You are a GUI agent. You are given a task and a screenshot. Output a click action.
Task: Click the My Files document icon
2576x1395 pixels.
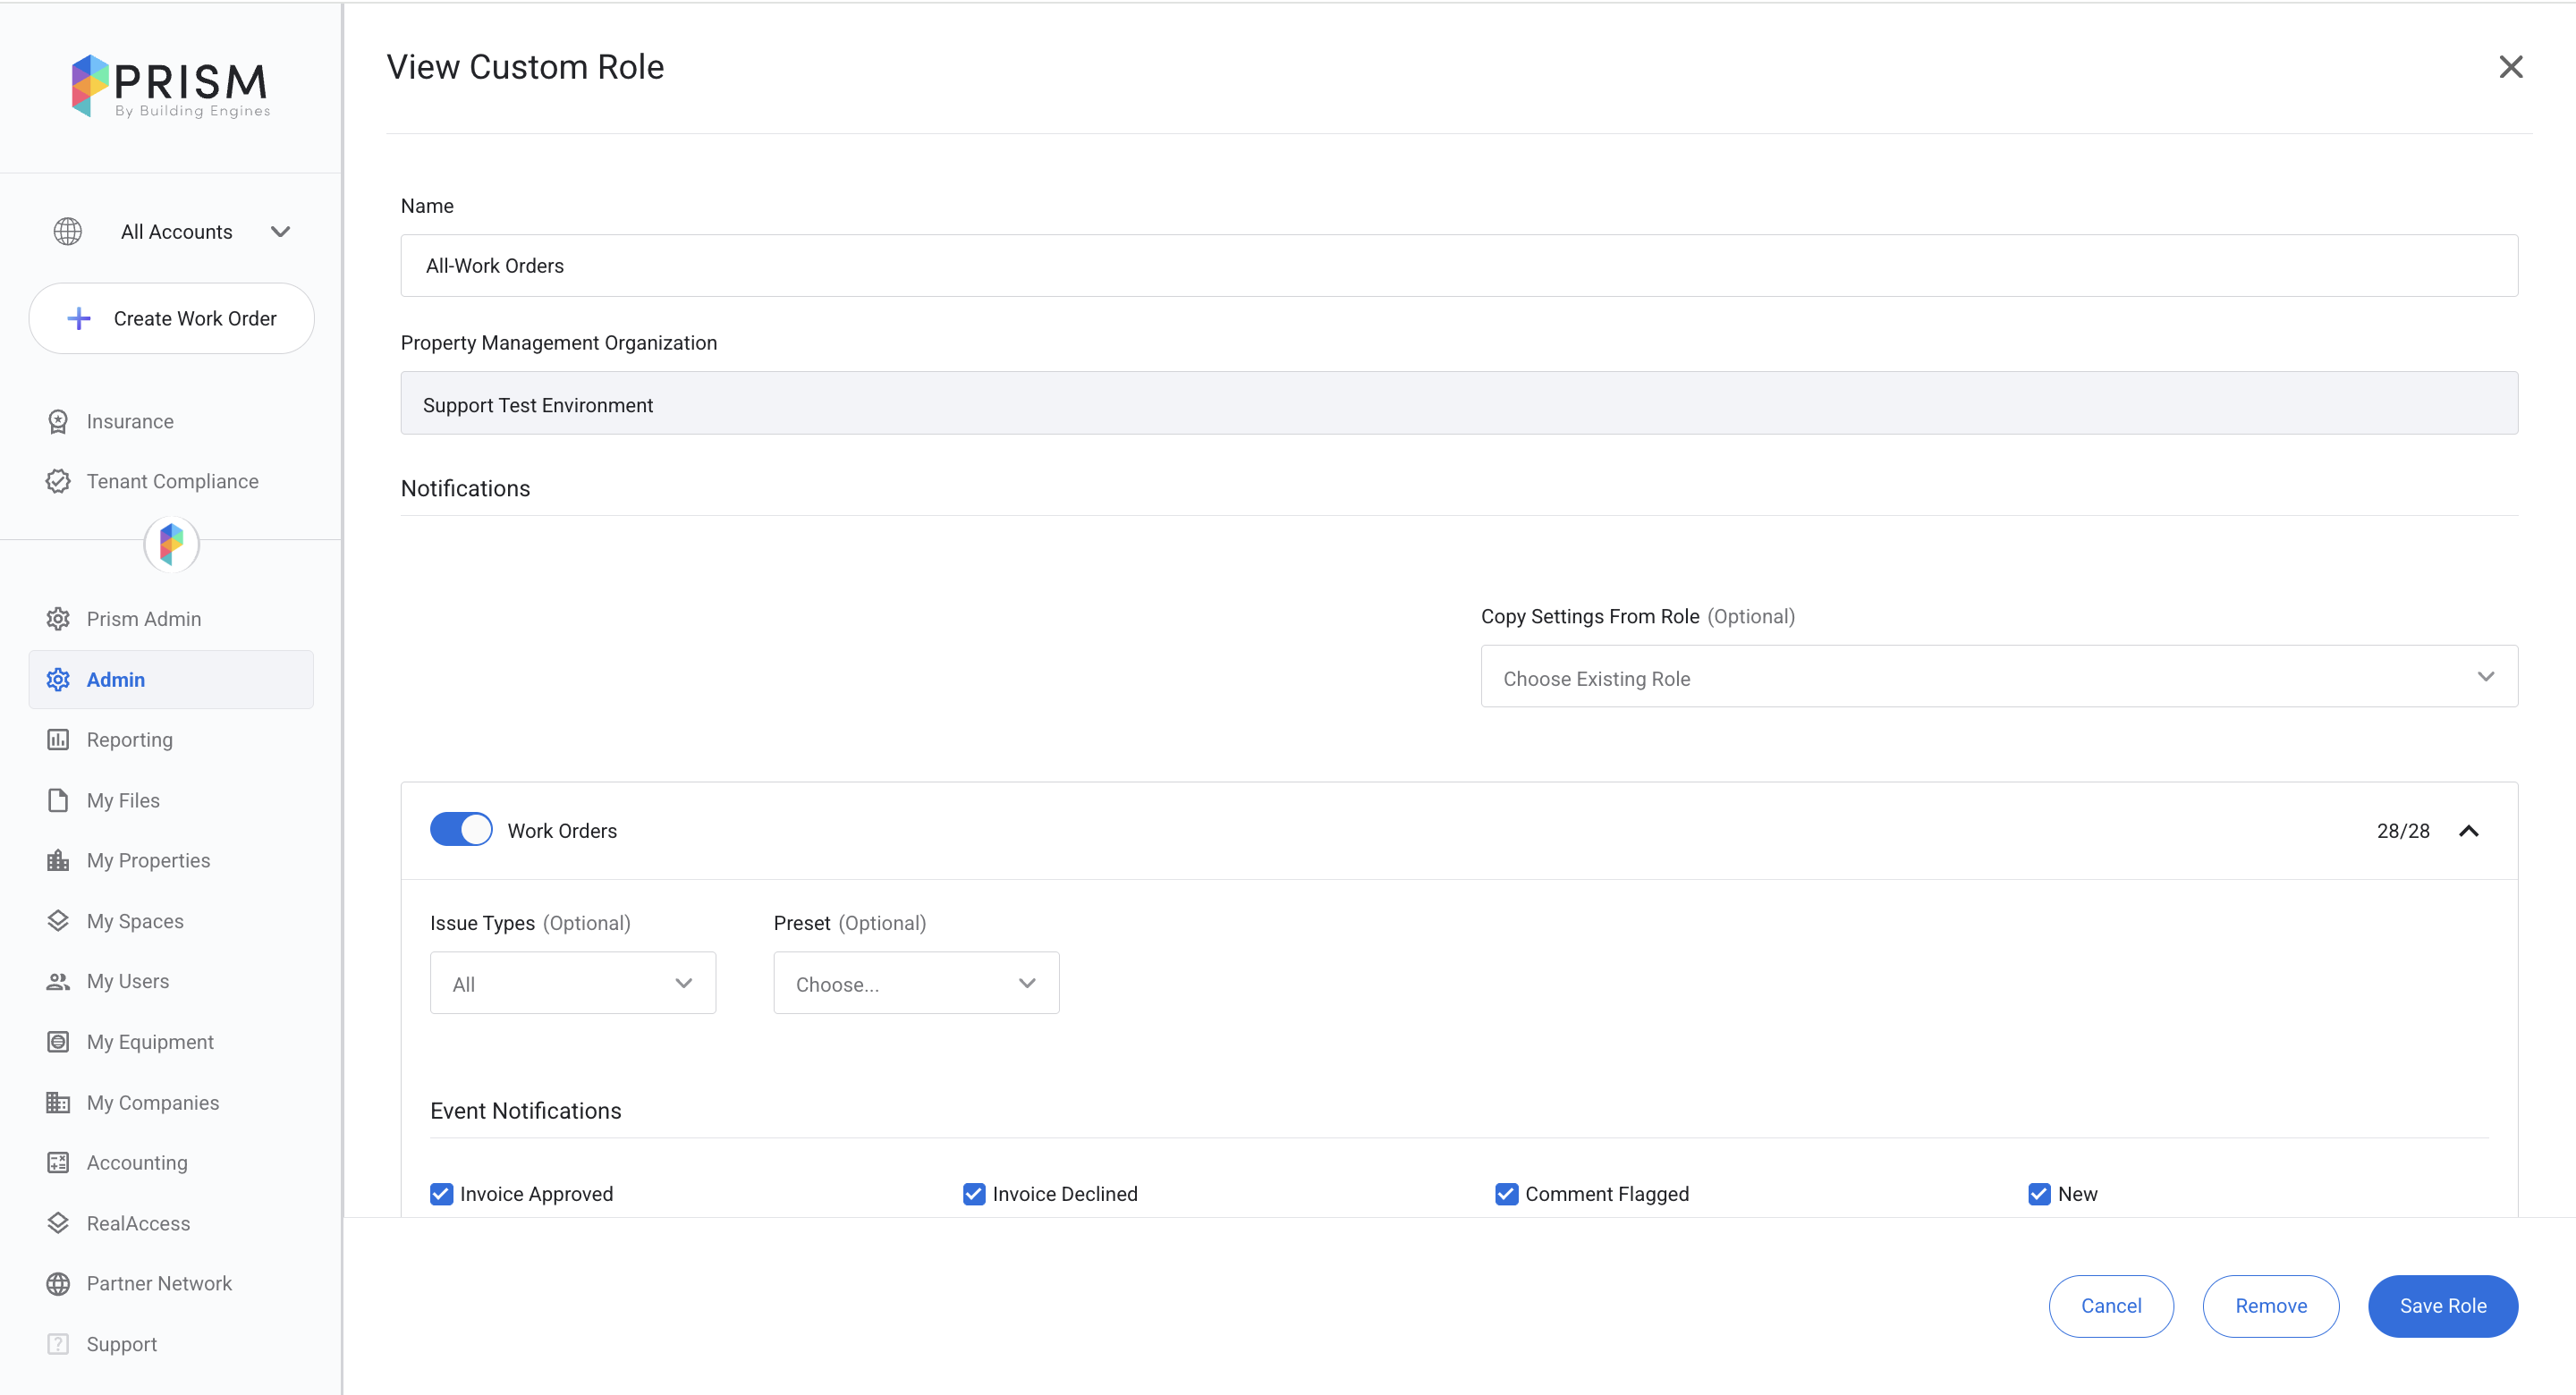58,801
